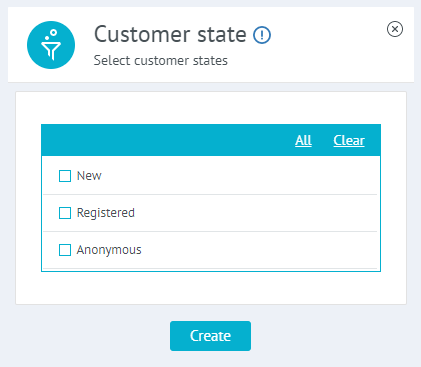Select all states with the All link
This screenshot has width=421, height=367.
303,140
